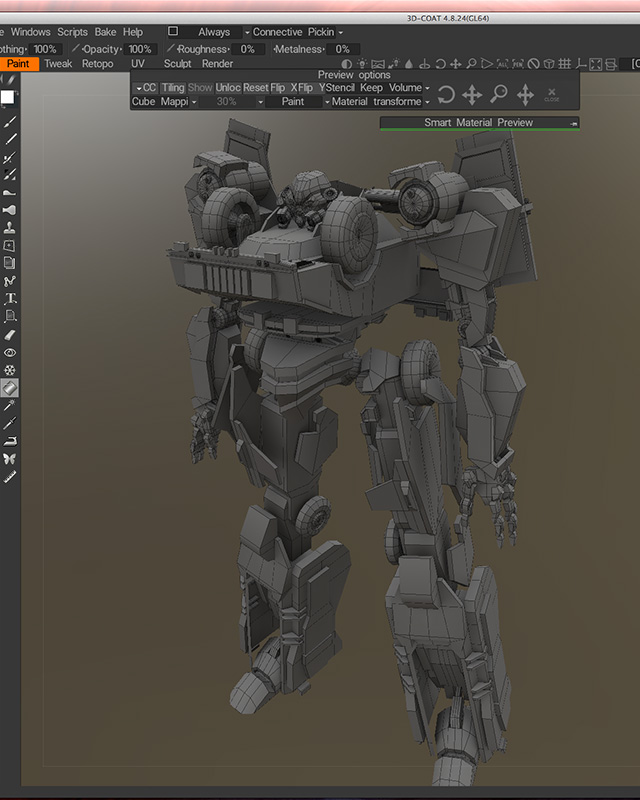The width and height of the screenshot is (640, 800).
Task: Click the Reset button
Action: (x=255, y=88)
